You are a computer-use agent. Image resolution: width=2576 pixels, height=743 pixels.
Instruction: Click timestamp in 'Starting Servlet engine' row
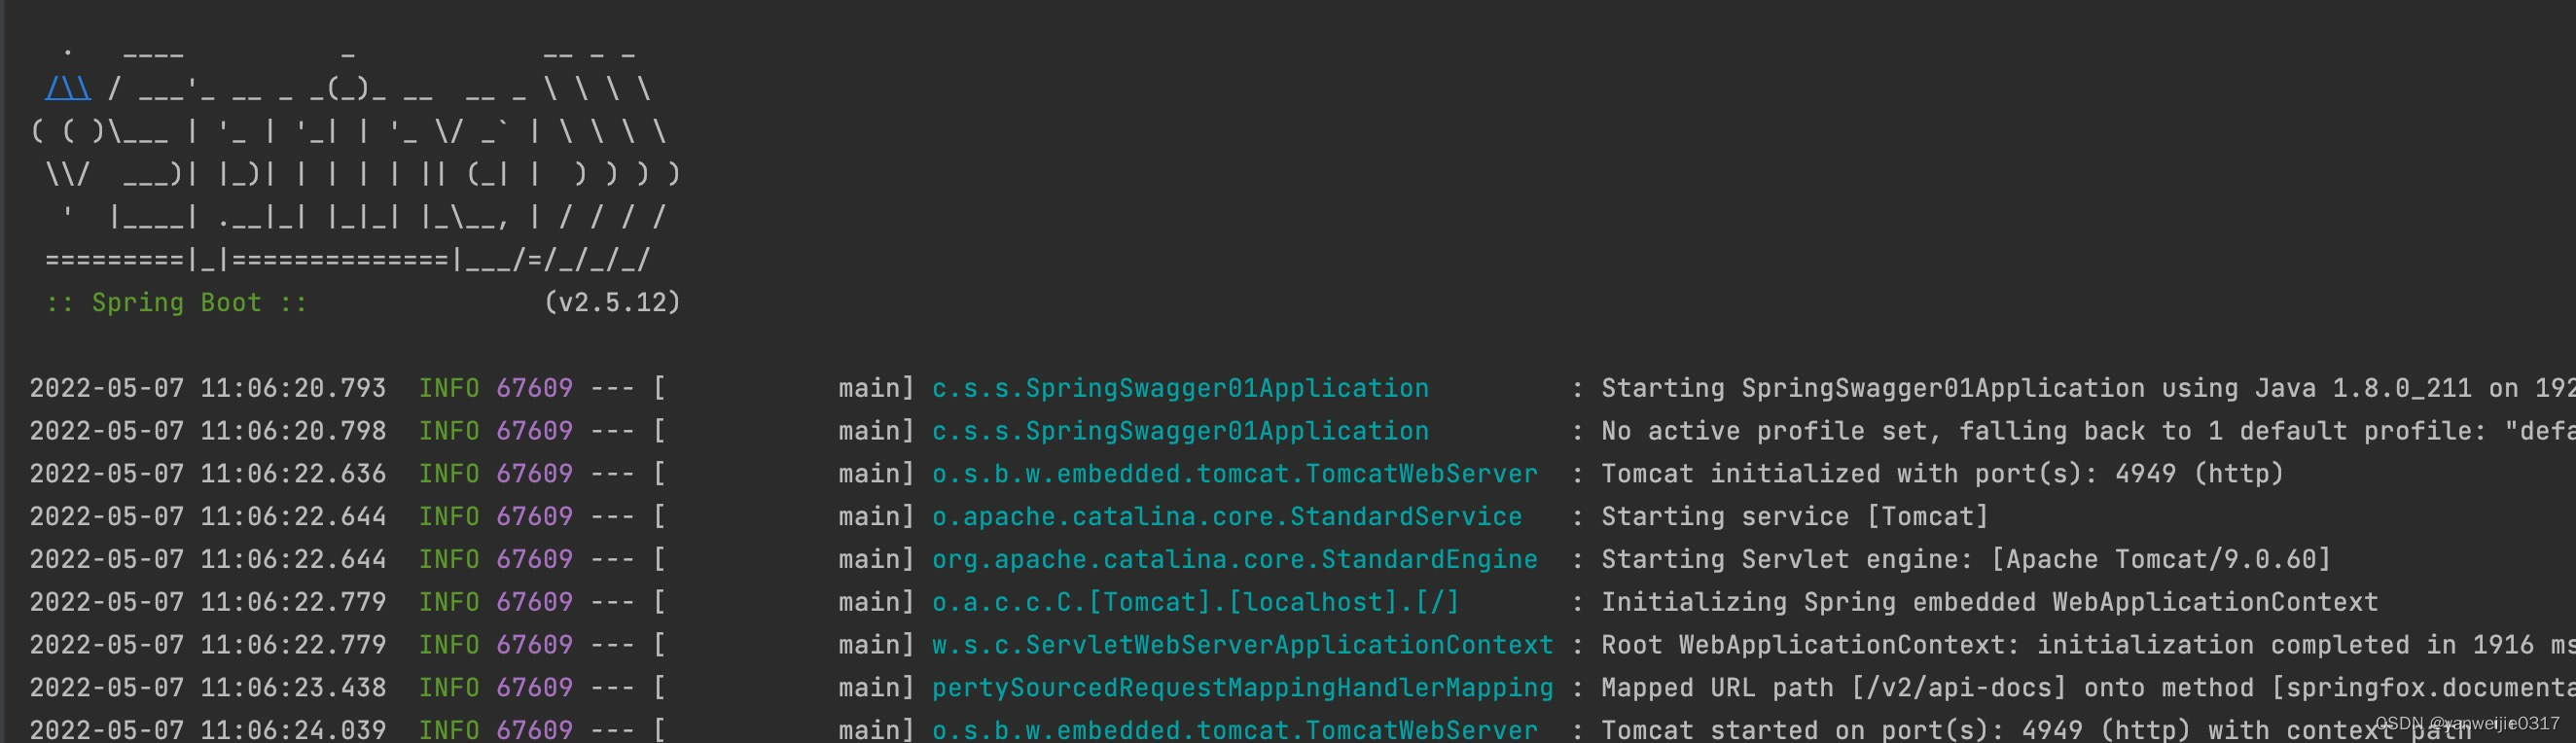[x=208, y=559]
